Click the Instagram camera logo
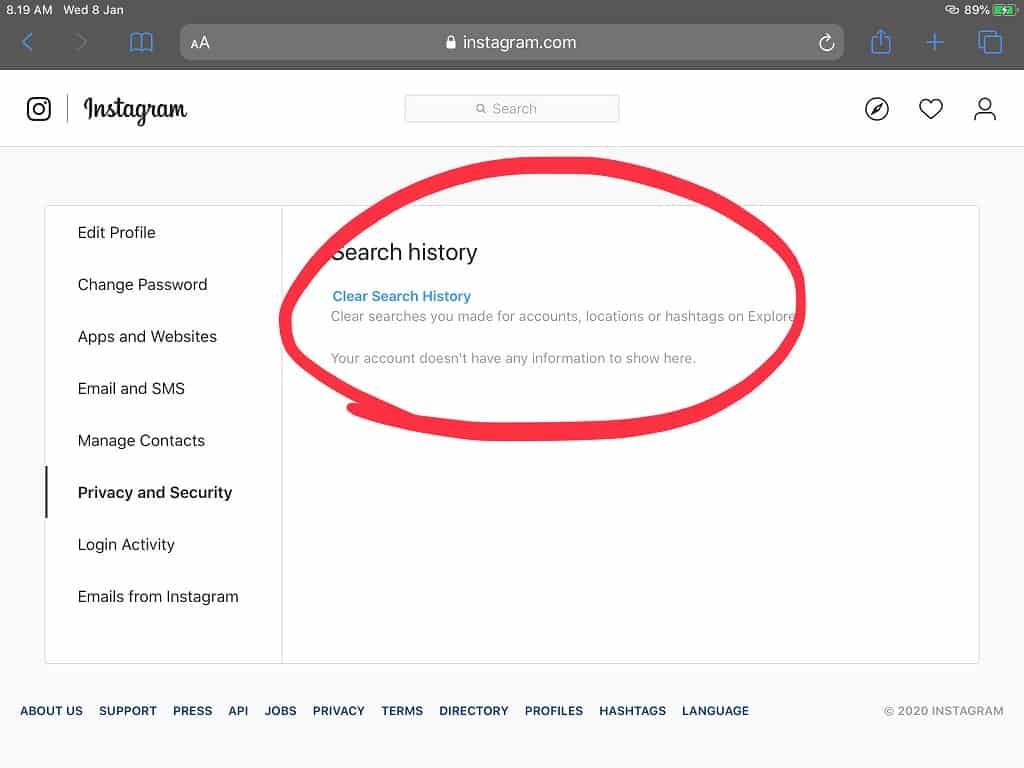 pos(39,109)
